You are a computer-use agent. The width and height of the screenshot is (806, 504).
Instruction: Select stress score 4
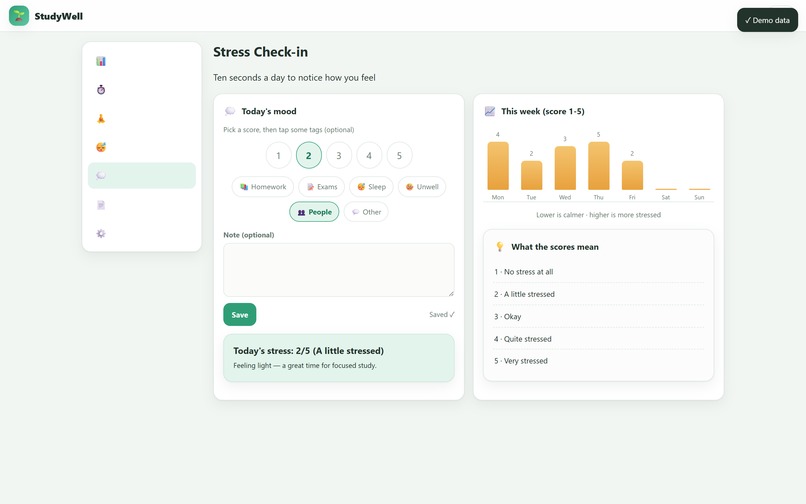click(x=369, y=155)
